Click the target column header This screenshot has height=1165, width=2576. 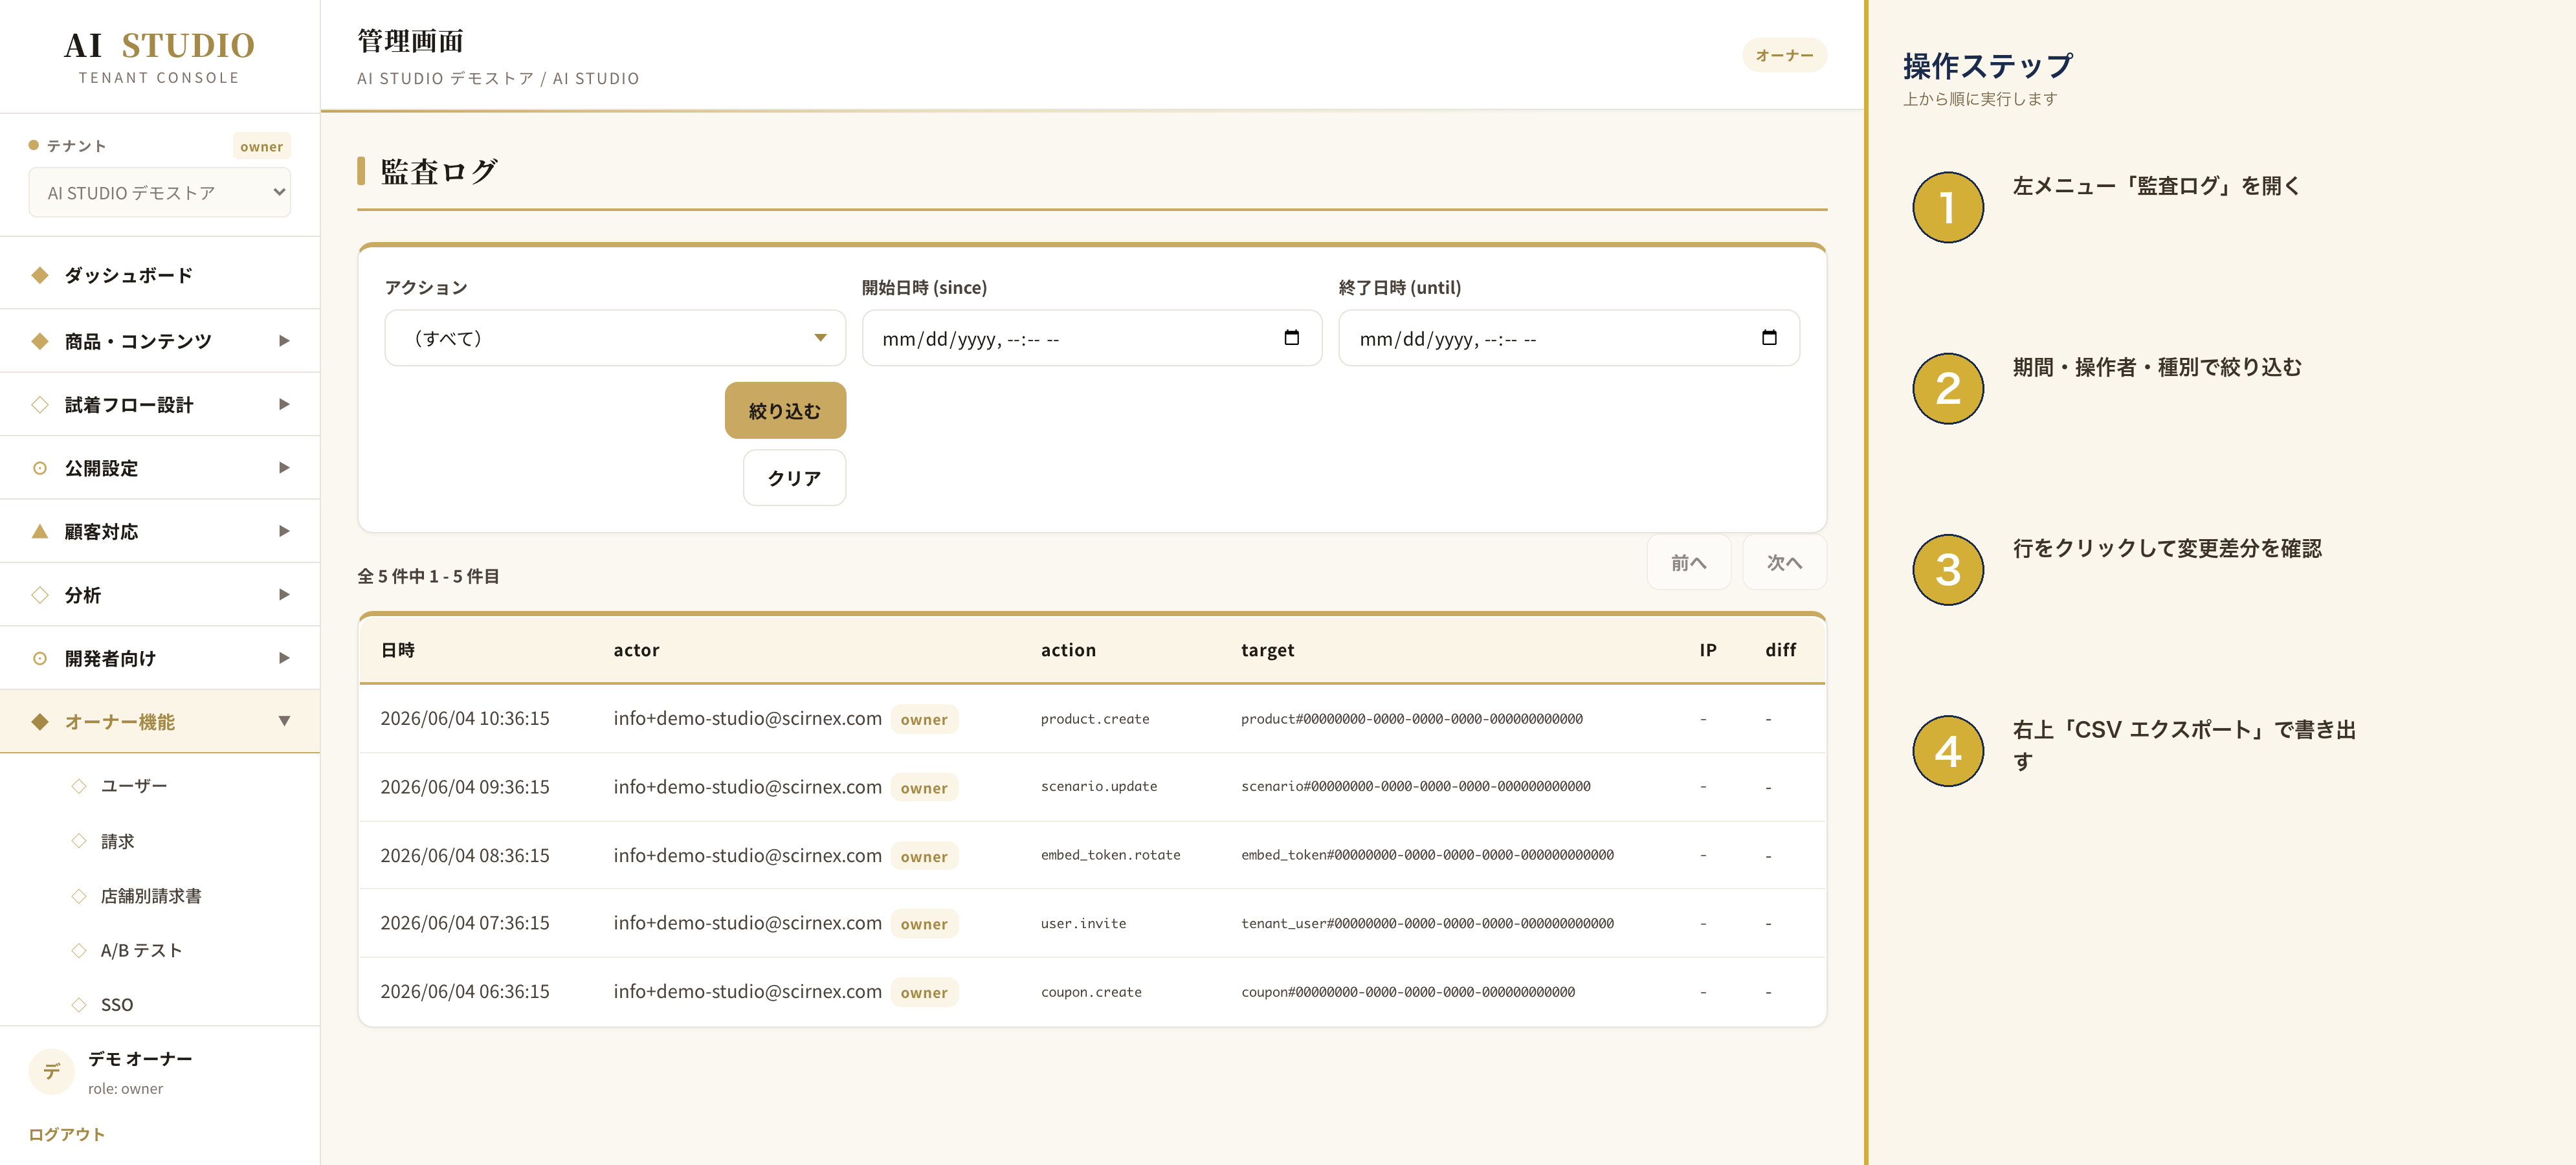point(1267,650)
